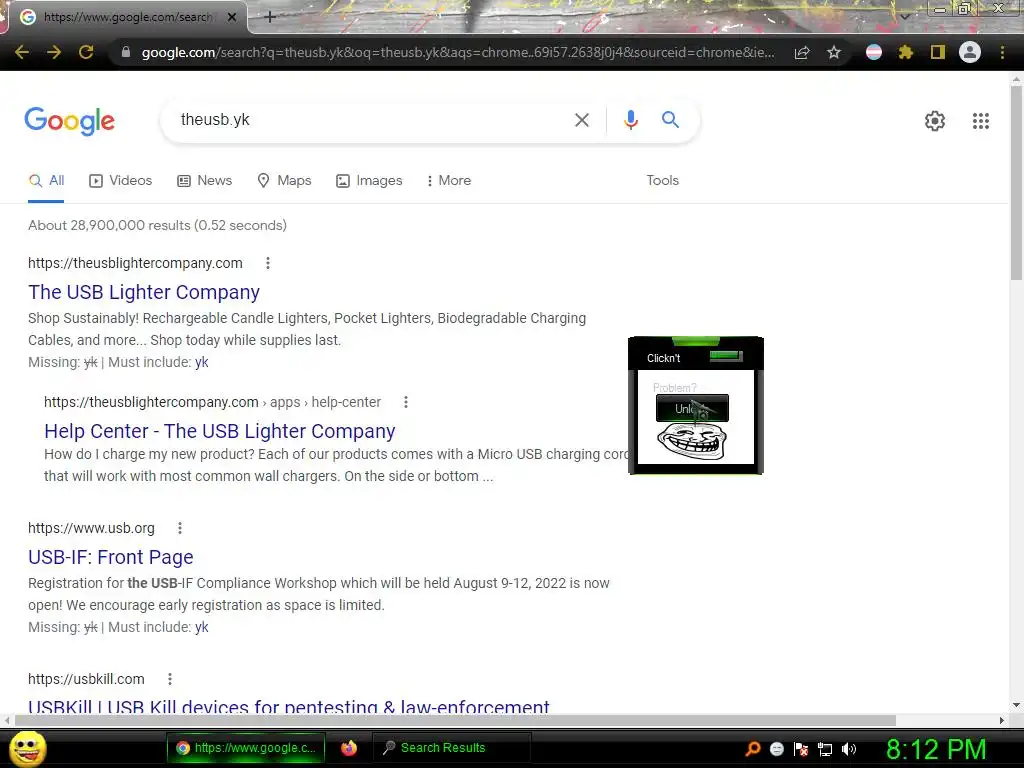
Task: Open the pink-and-blue striped extension icon
Action: 874,52
